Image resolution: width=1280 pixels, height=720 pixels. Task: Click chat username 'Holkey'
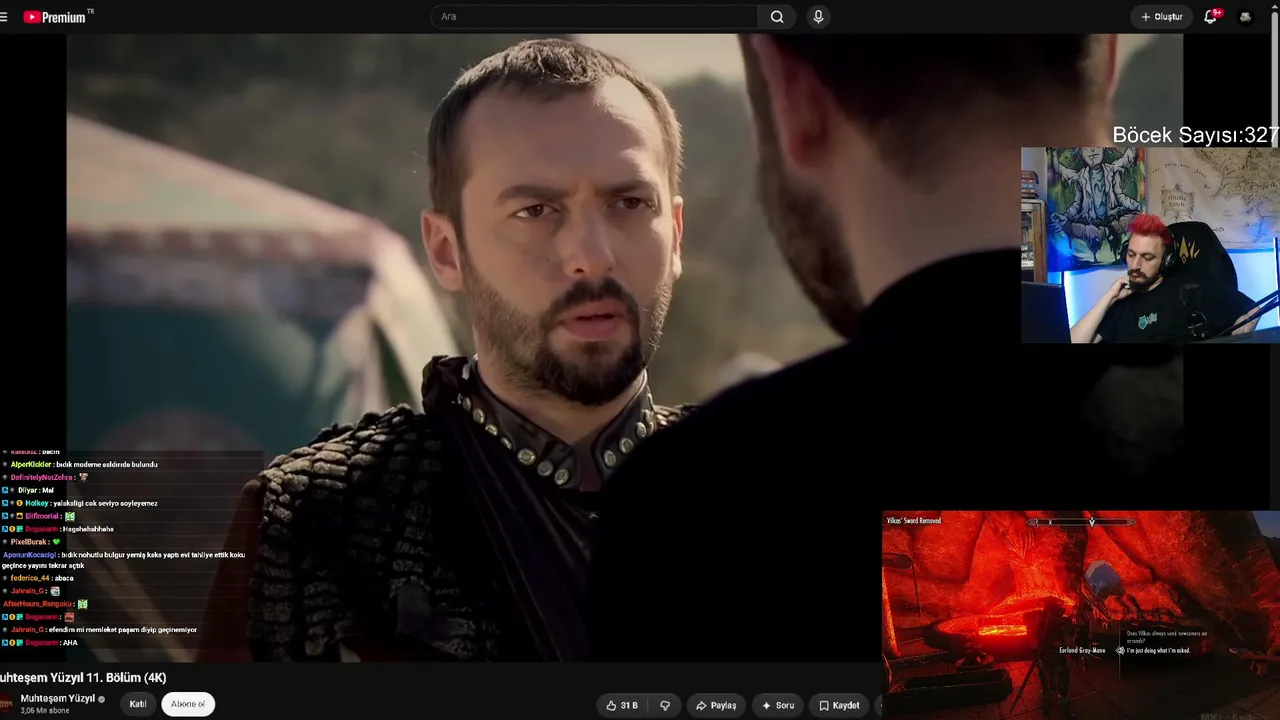click(36, 503)
